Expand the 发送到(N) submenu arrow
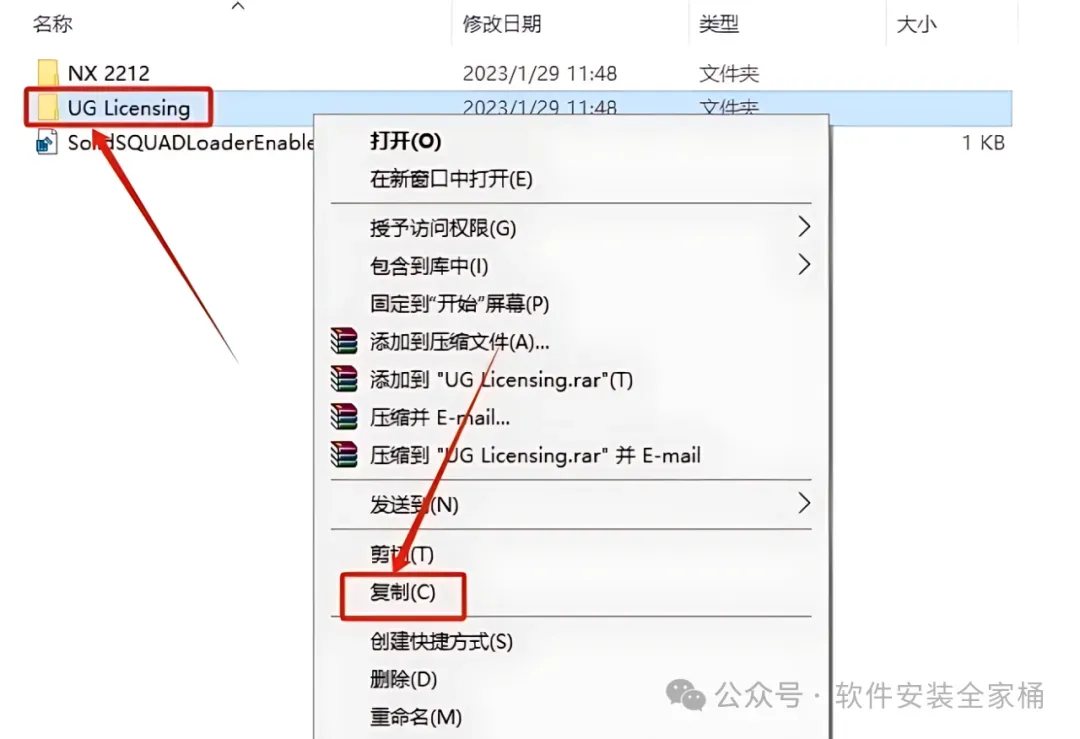This screenshot has width=1080, height=739. point(803,503)
